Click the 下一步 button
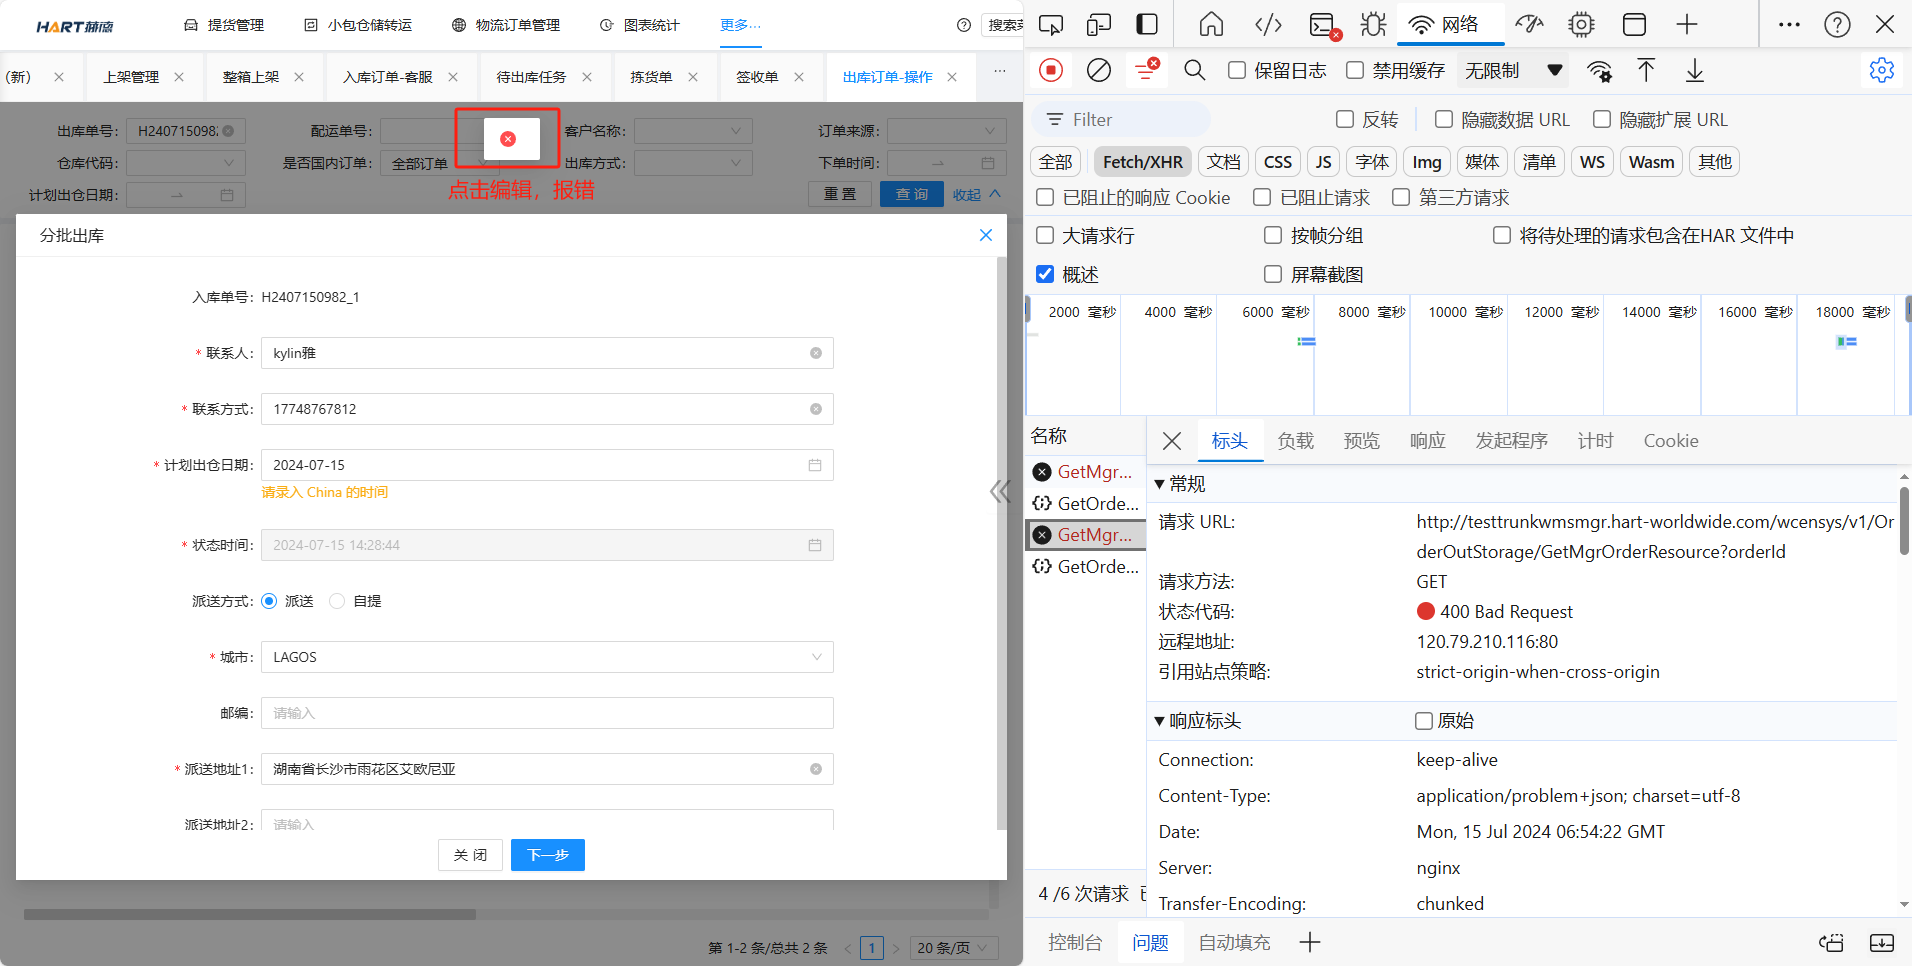Image resolution: width=1912 pixels, height=966 pixels. point(547,855)
